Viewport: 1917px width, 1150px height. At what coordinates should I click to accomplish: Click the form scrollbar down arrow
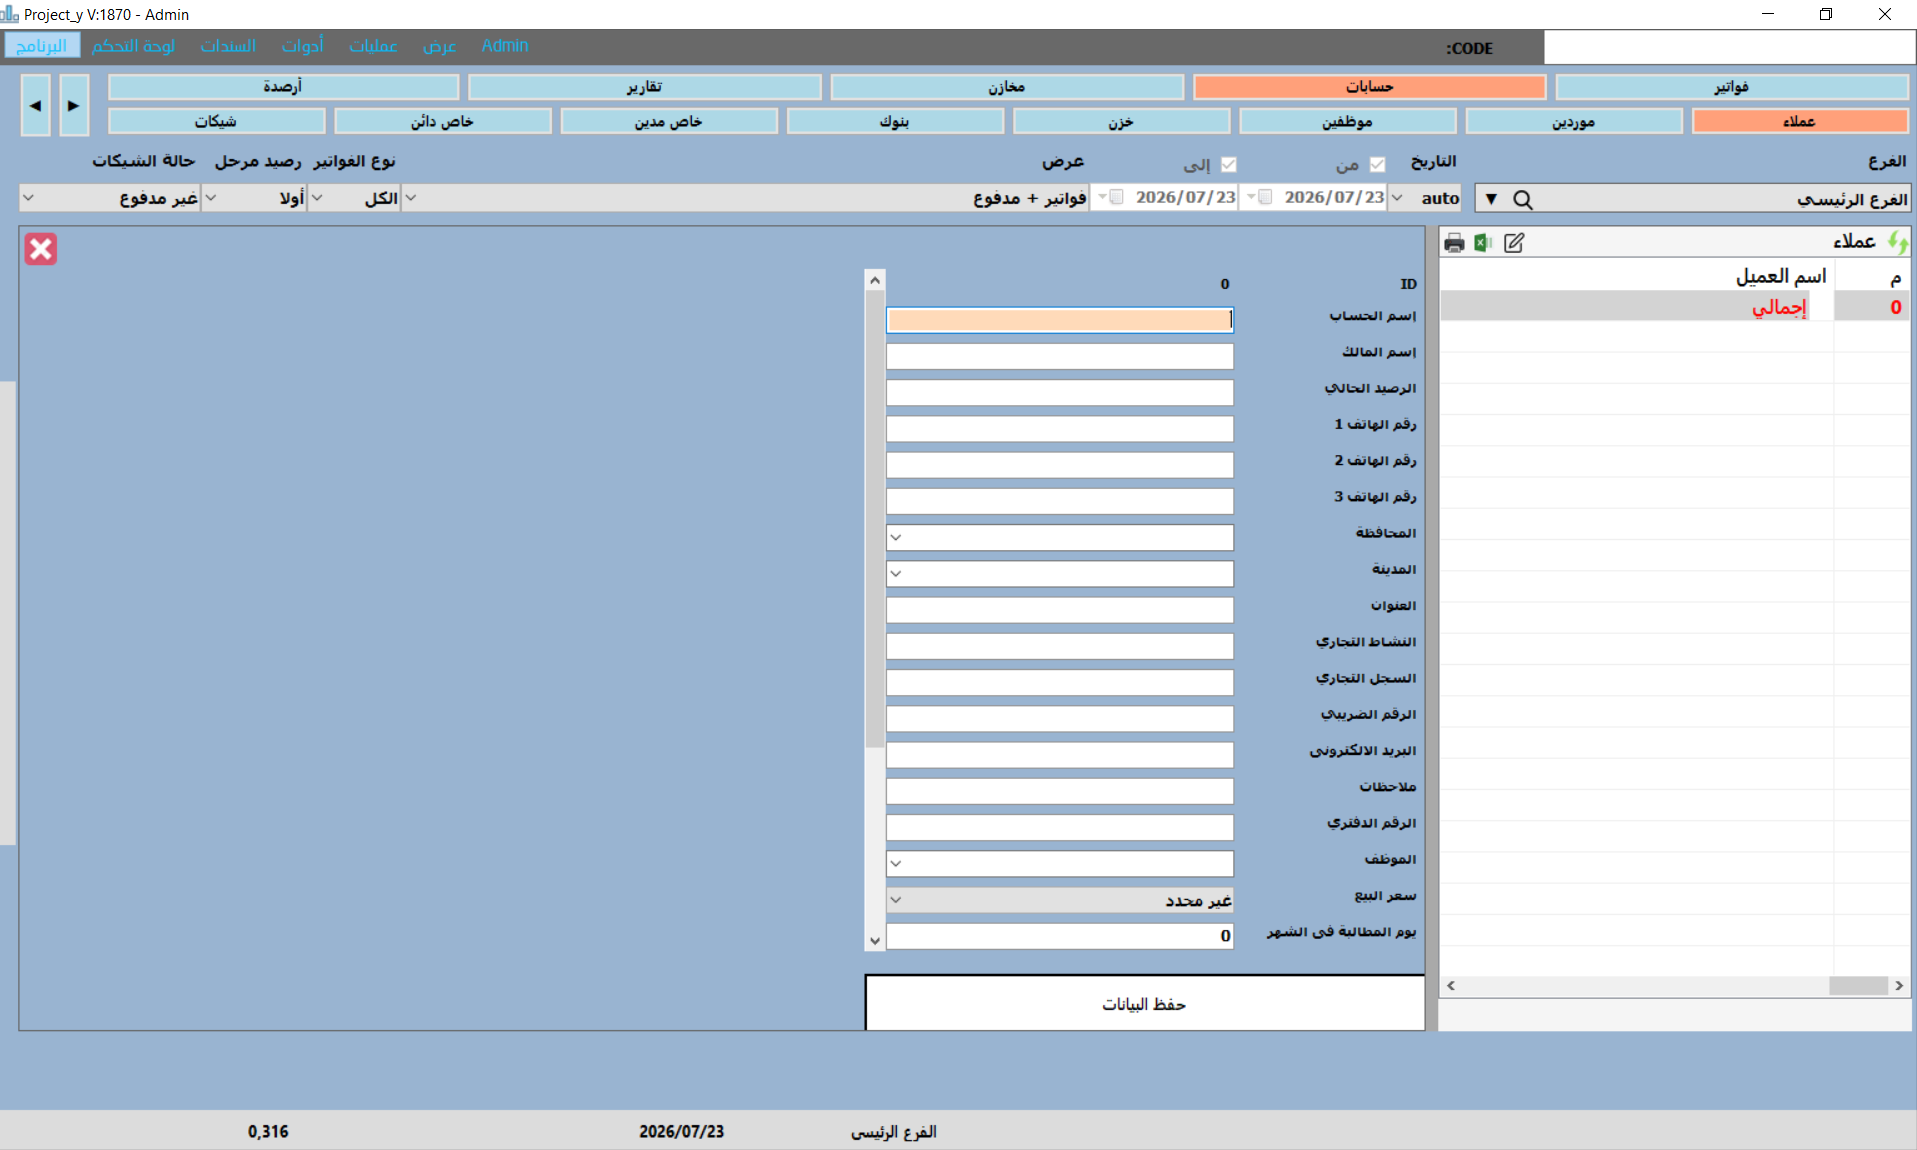[875, 940]
